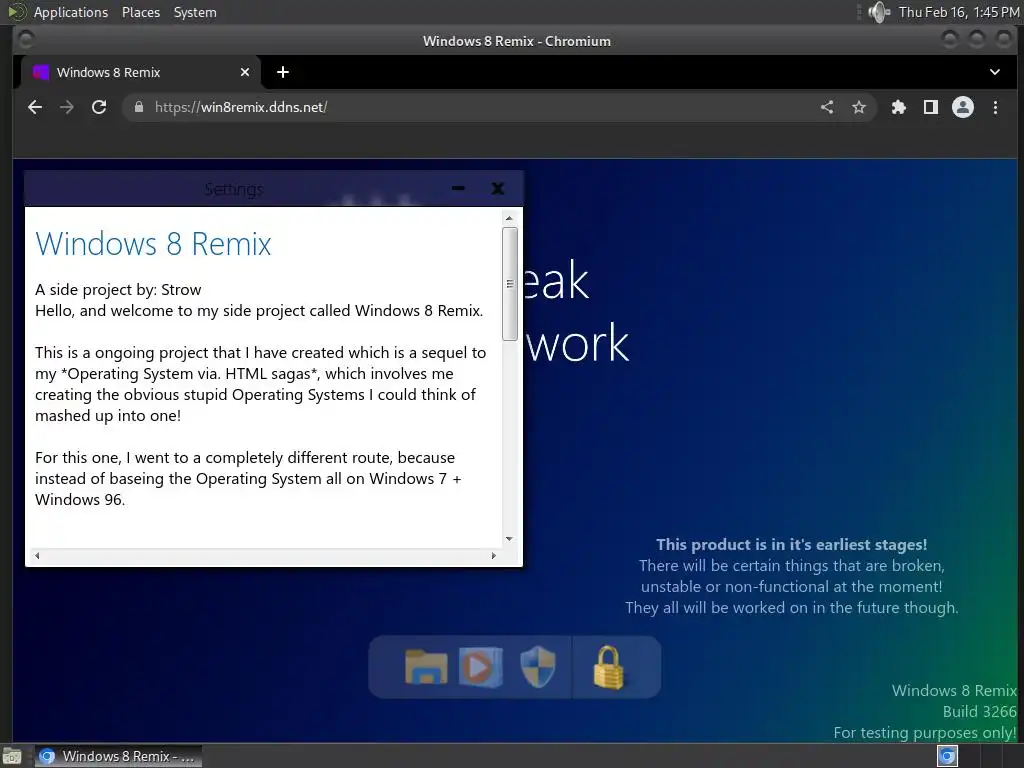Click 'This product is in it's earliest stages!' text
The width and height of the screenshot is (1024, 768).
[792, 545]
